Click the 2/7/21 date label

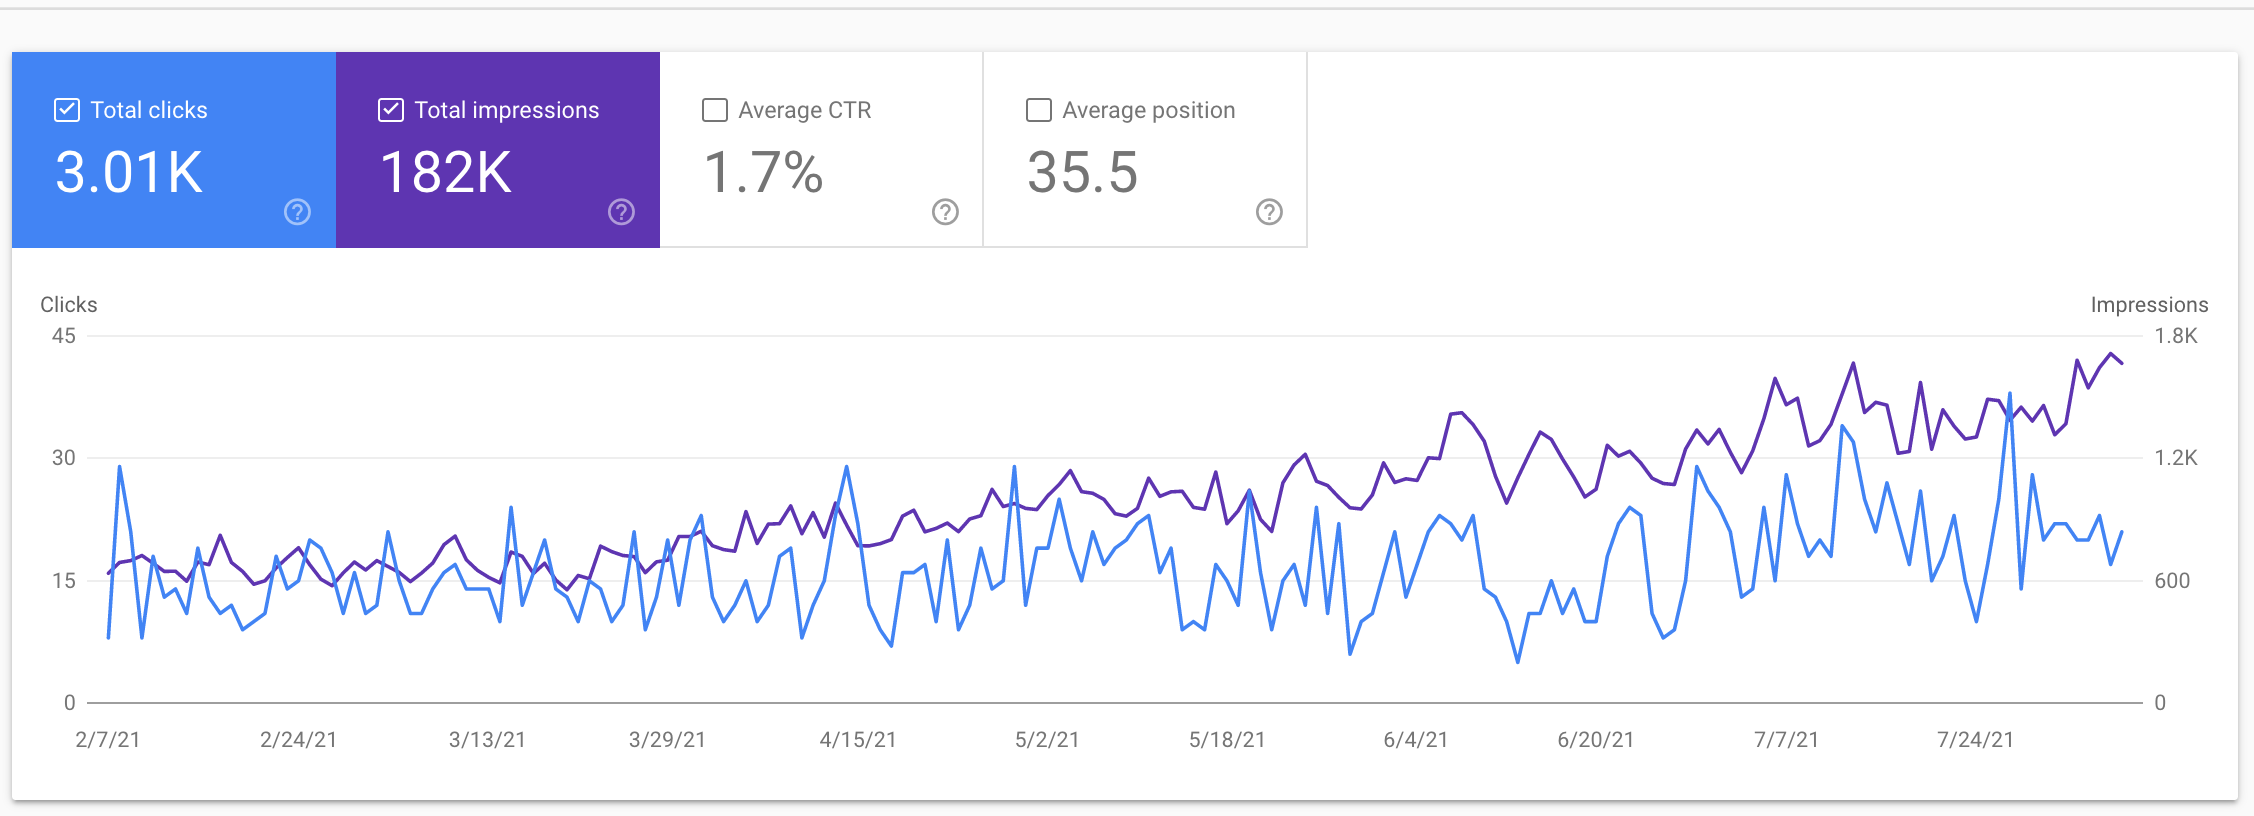108,740
